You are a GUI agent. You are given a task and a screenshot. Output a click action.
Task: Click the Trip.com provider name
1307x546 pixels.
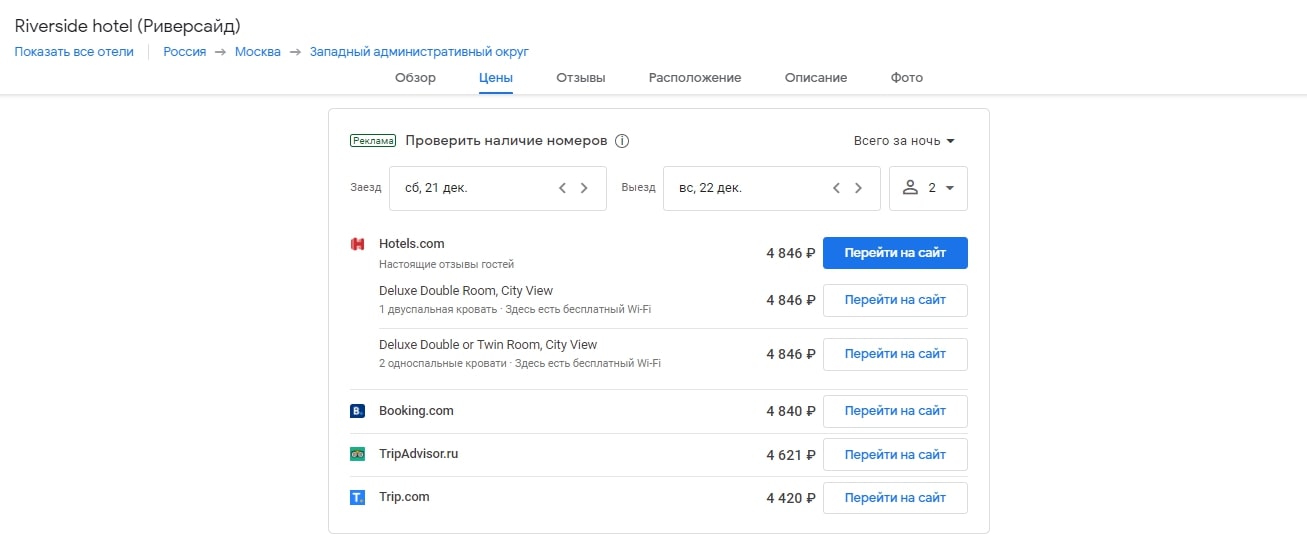[404, 497]
